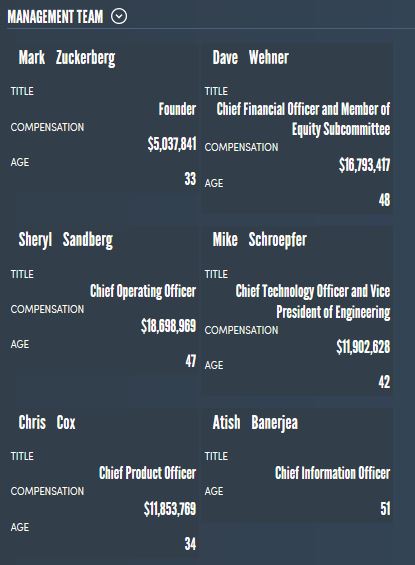Click the Founder title text
The height and width of the screenshot is (565, 415).
pyautogui.click(x=177, y=109)
